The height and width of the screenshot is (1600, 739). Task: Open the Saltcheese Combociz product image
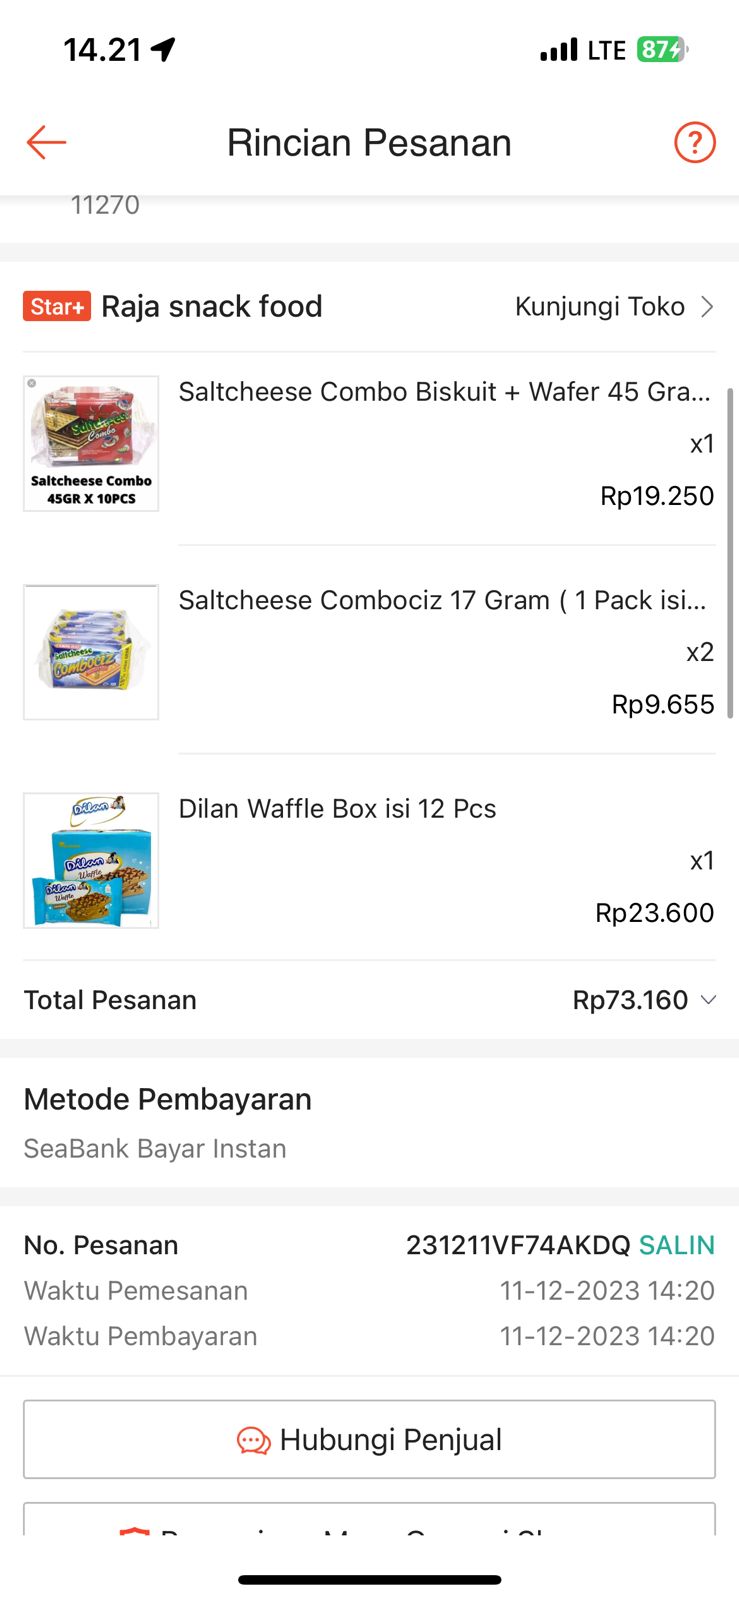[x=91, y=652]
